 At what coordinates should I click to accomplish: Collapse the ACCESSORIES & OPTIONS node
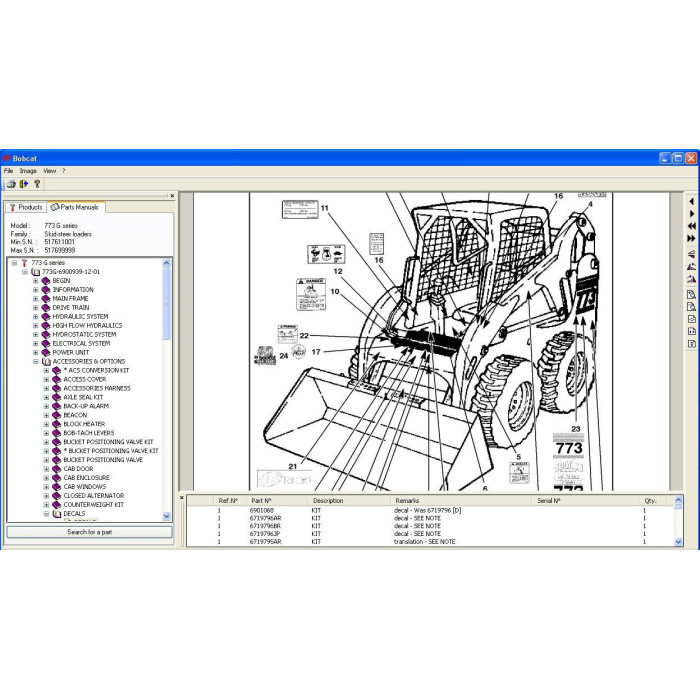point(36,362)
